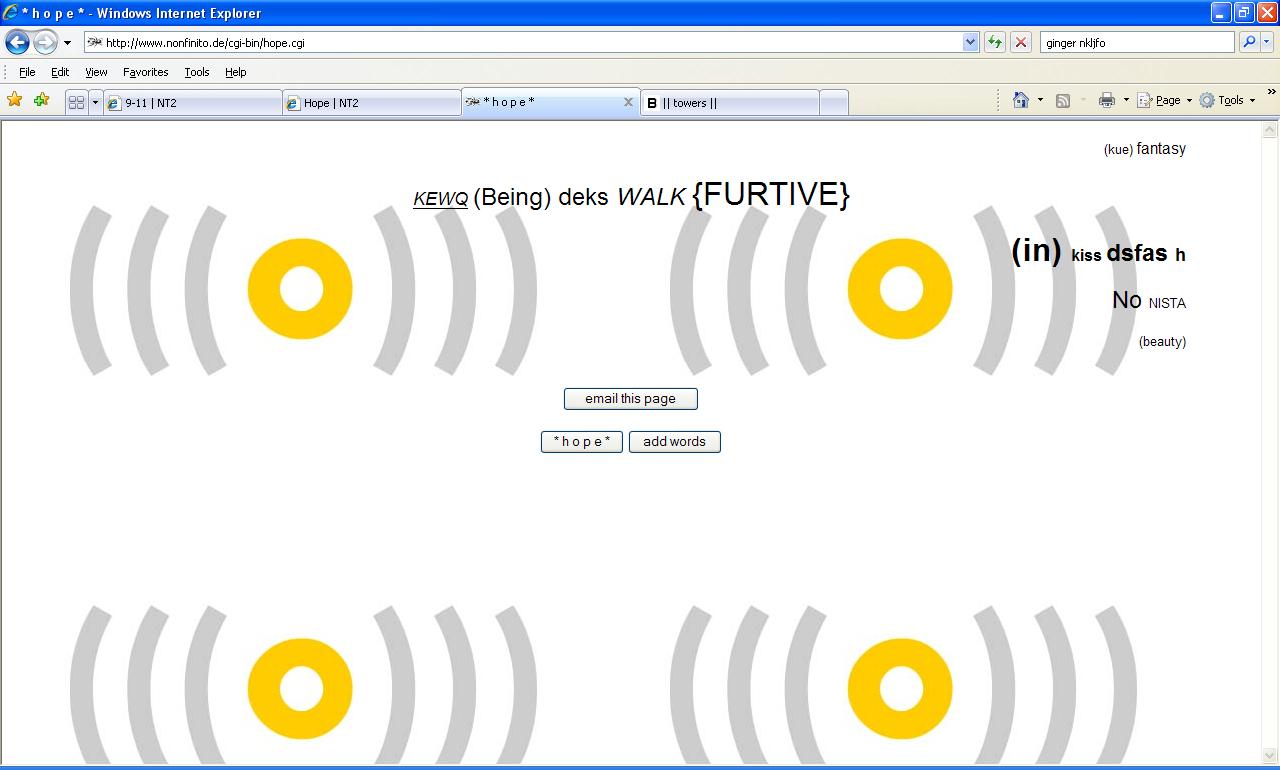
Task: Click the Add to Favorites star-plus icon
Action: (41, 100)
